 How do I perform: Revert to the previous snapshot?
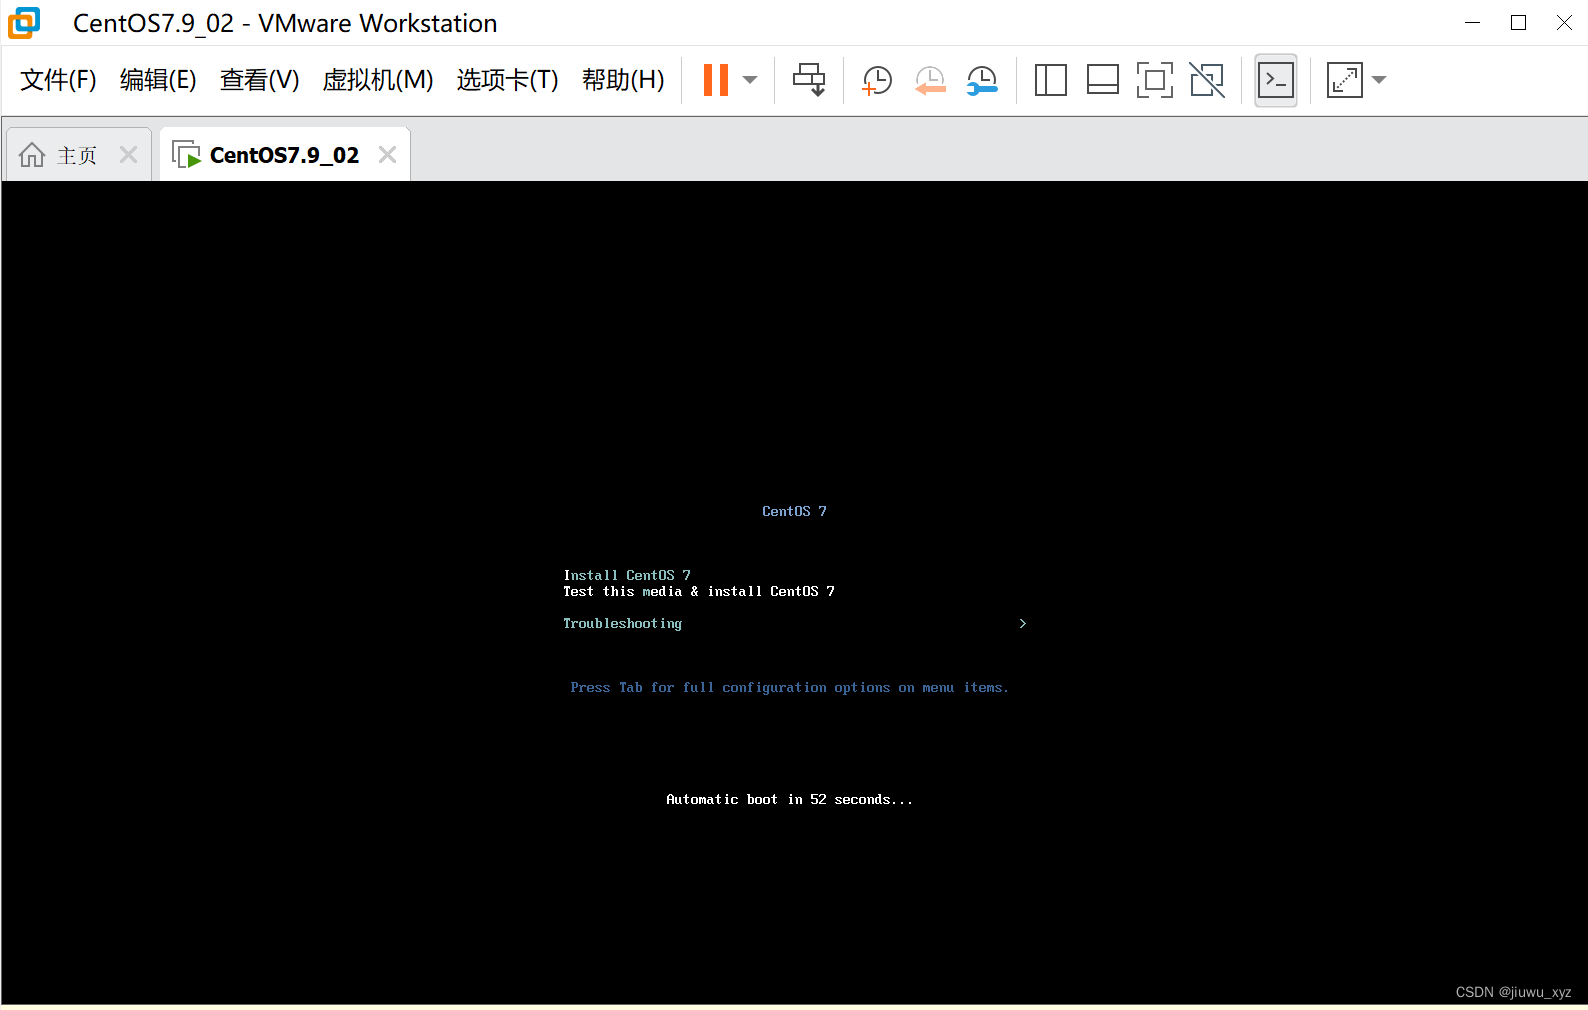(x=930, y=80)
